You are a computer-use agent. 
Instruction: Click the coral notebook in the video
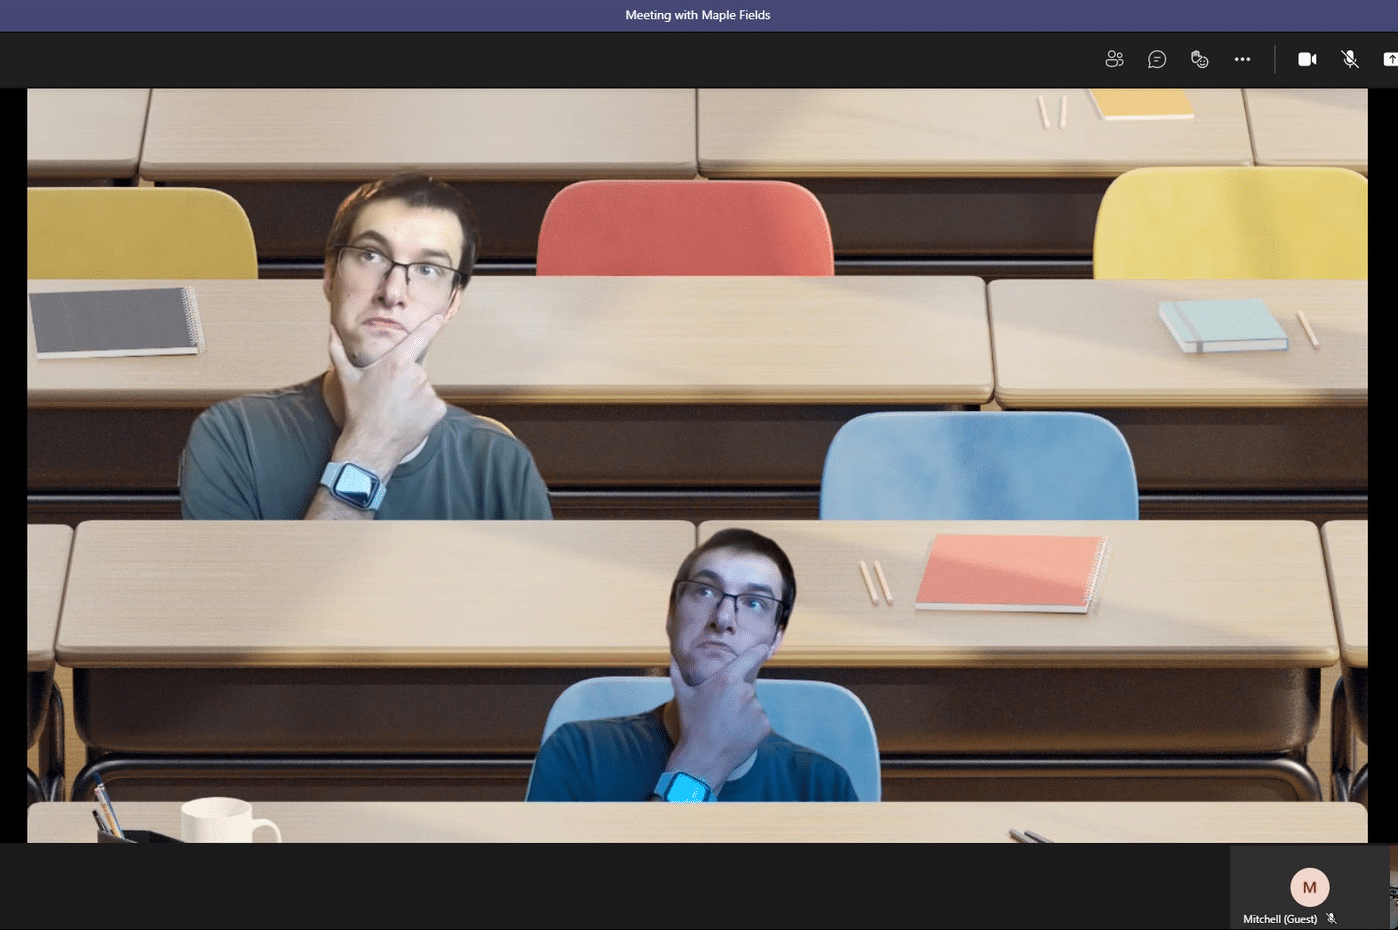click(x=1010, y=571)
